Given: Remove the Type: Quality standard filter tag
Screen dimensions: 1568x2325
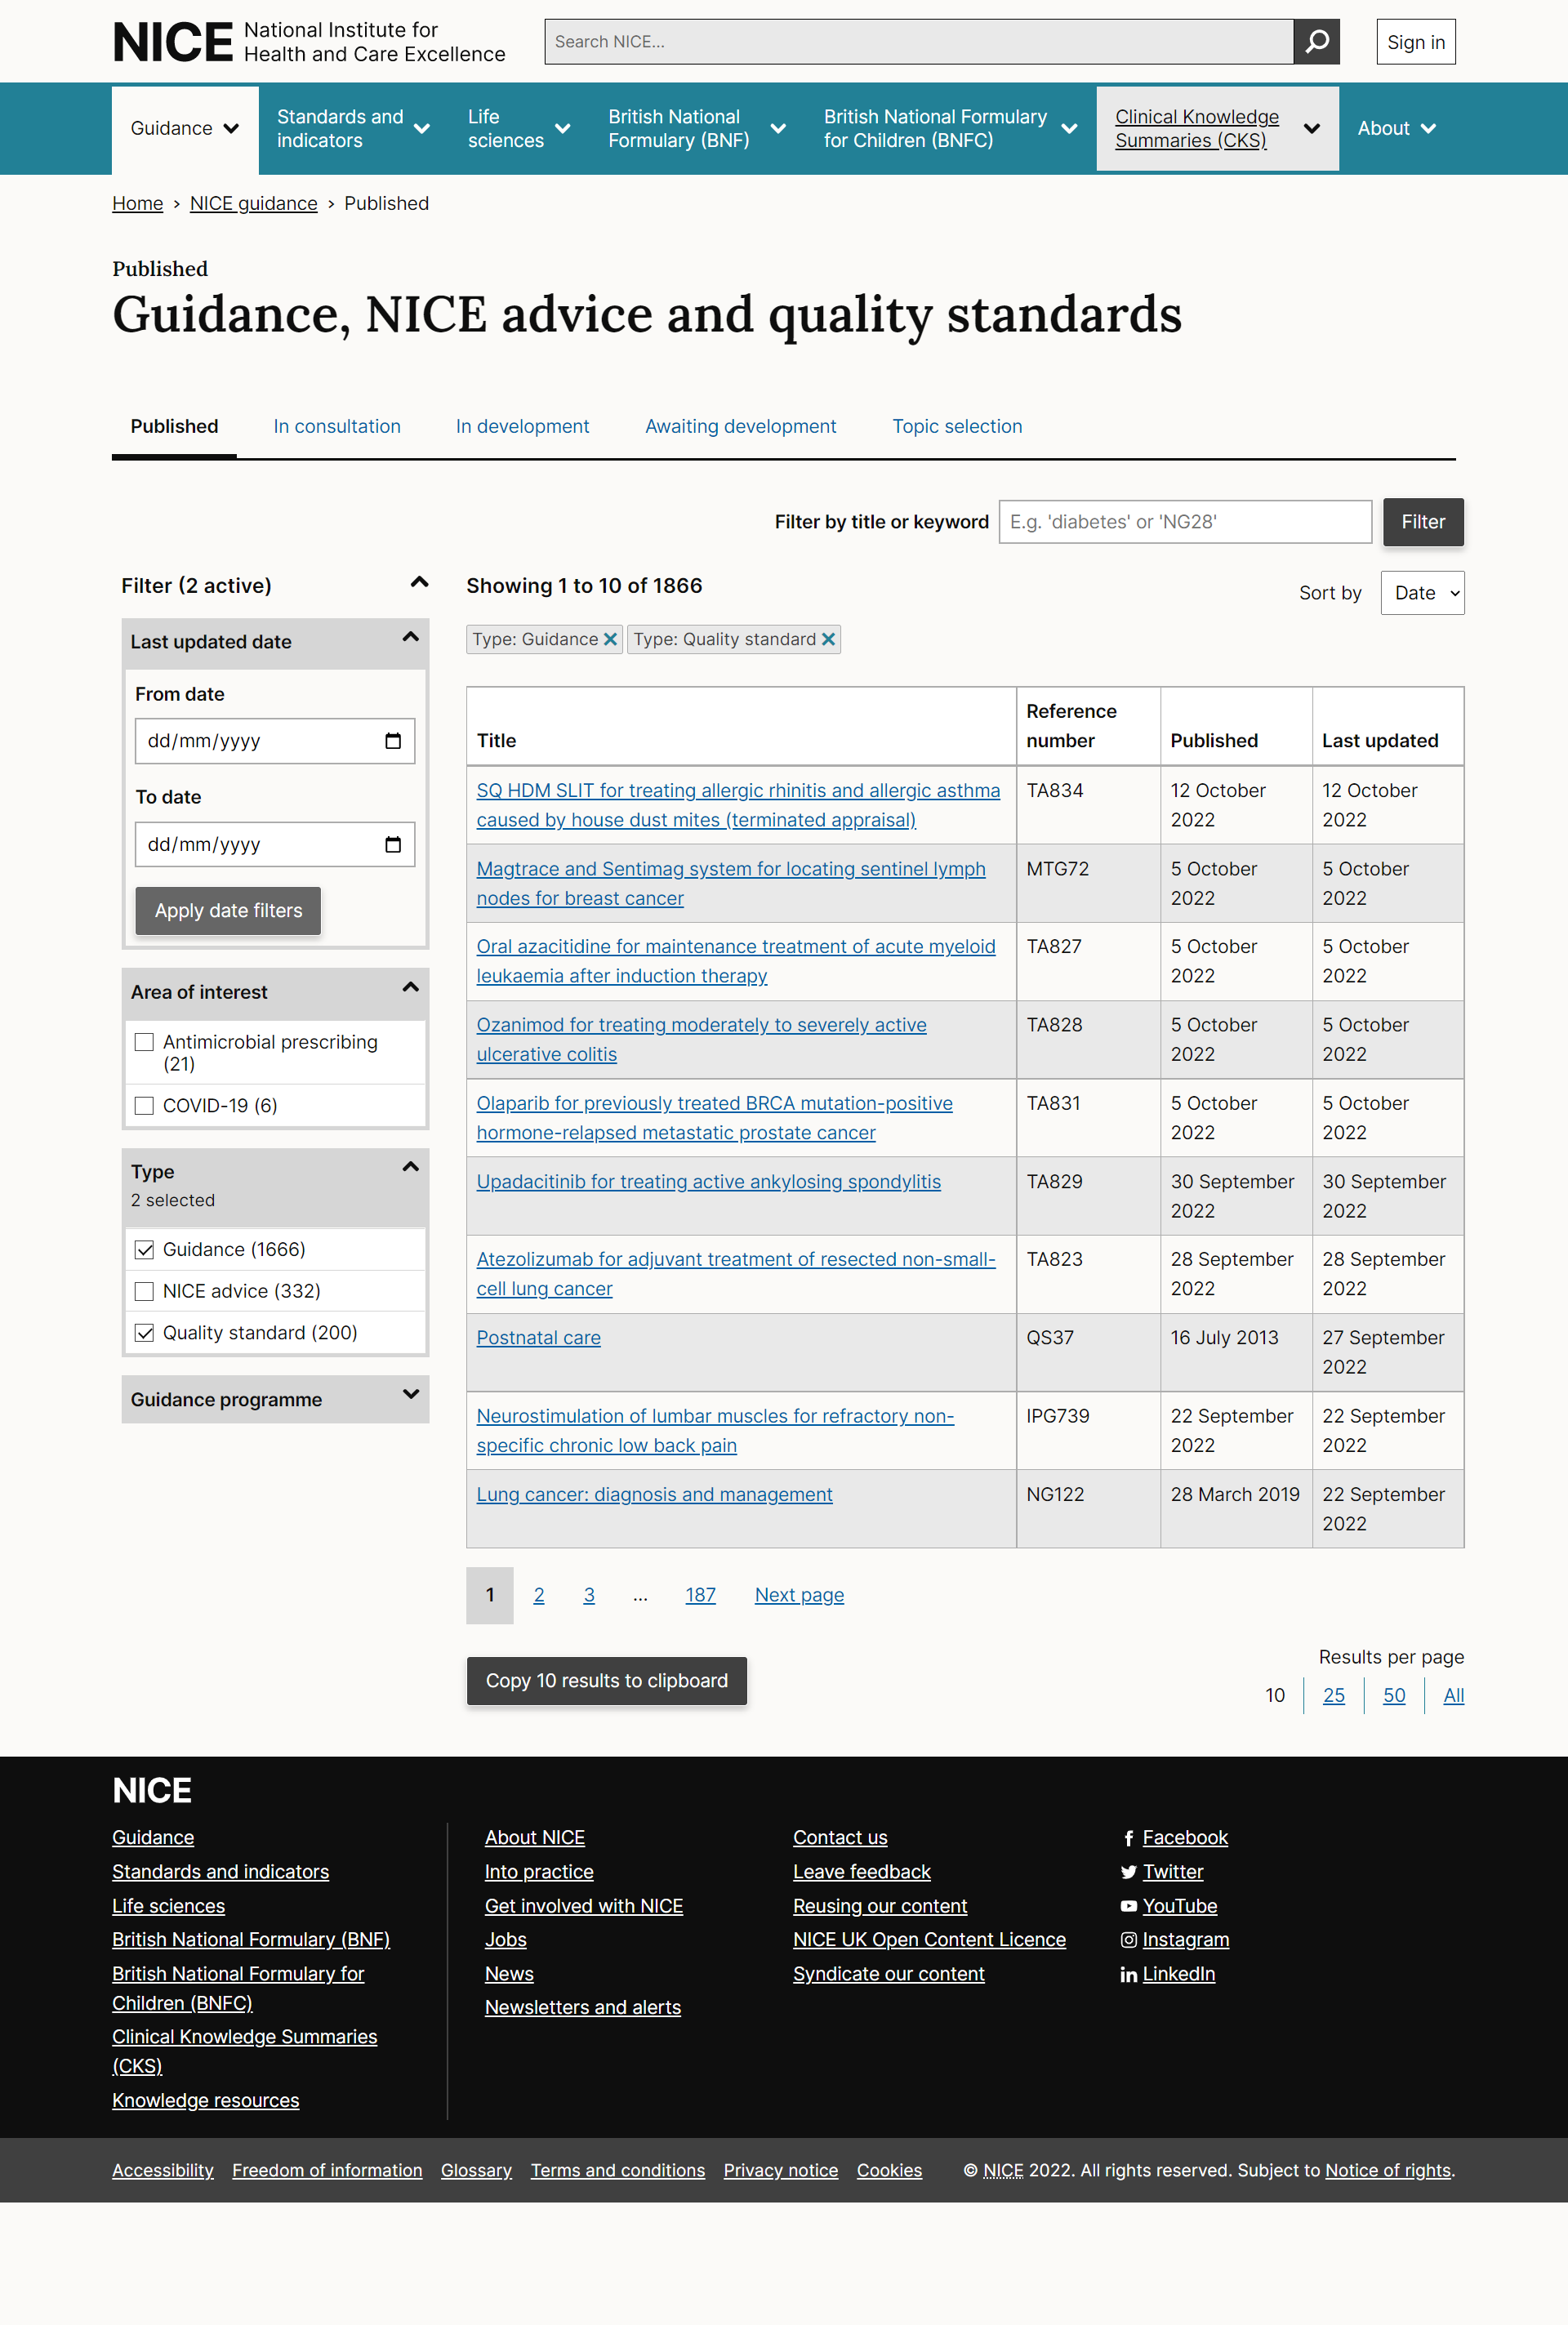Looking at the screenshot, I should point(828,639).
